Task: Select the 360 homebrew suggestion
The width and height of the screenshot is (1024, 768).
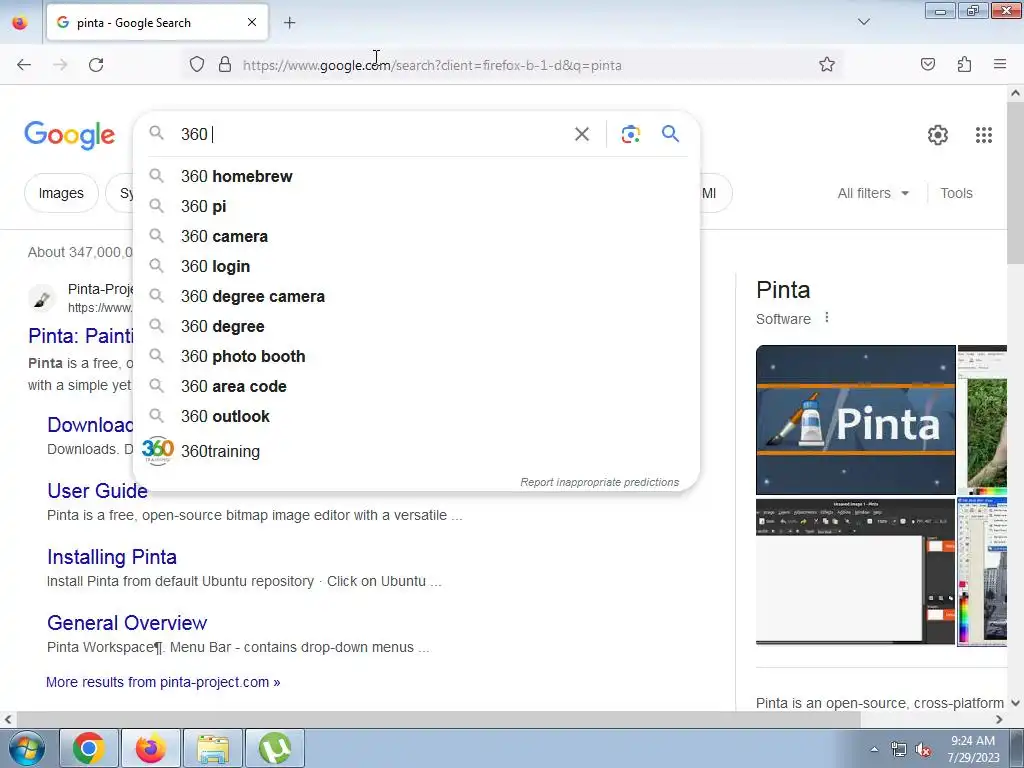Action: [416, 176]
